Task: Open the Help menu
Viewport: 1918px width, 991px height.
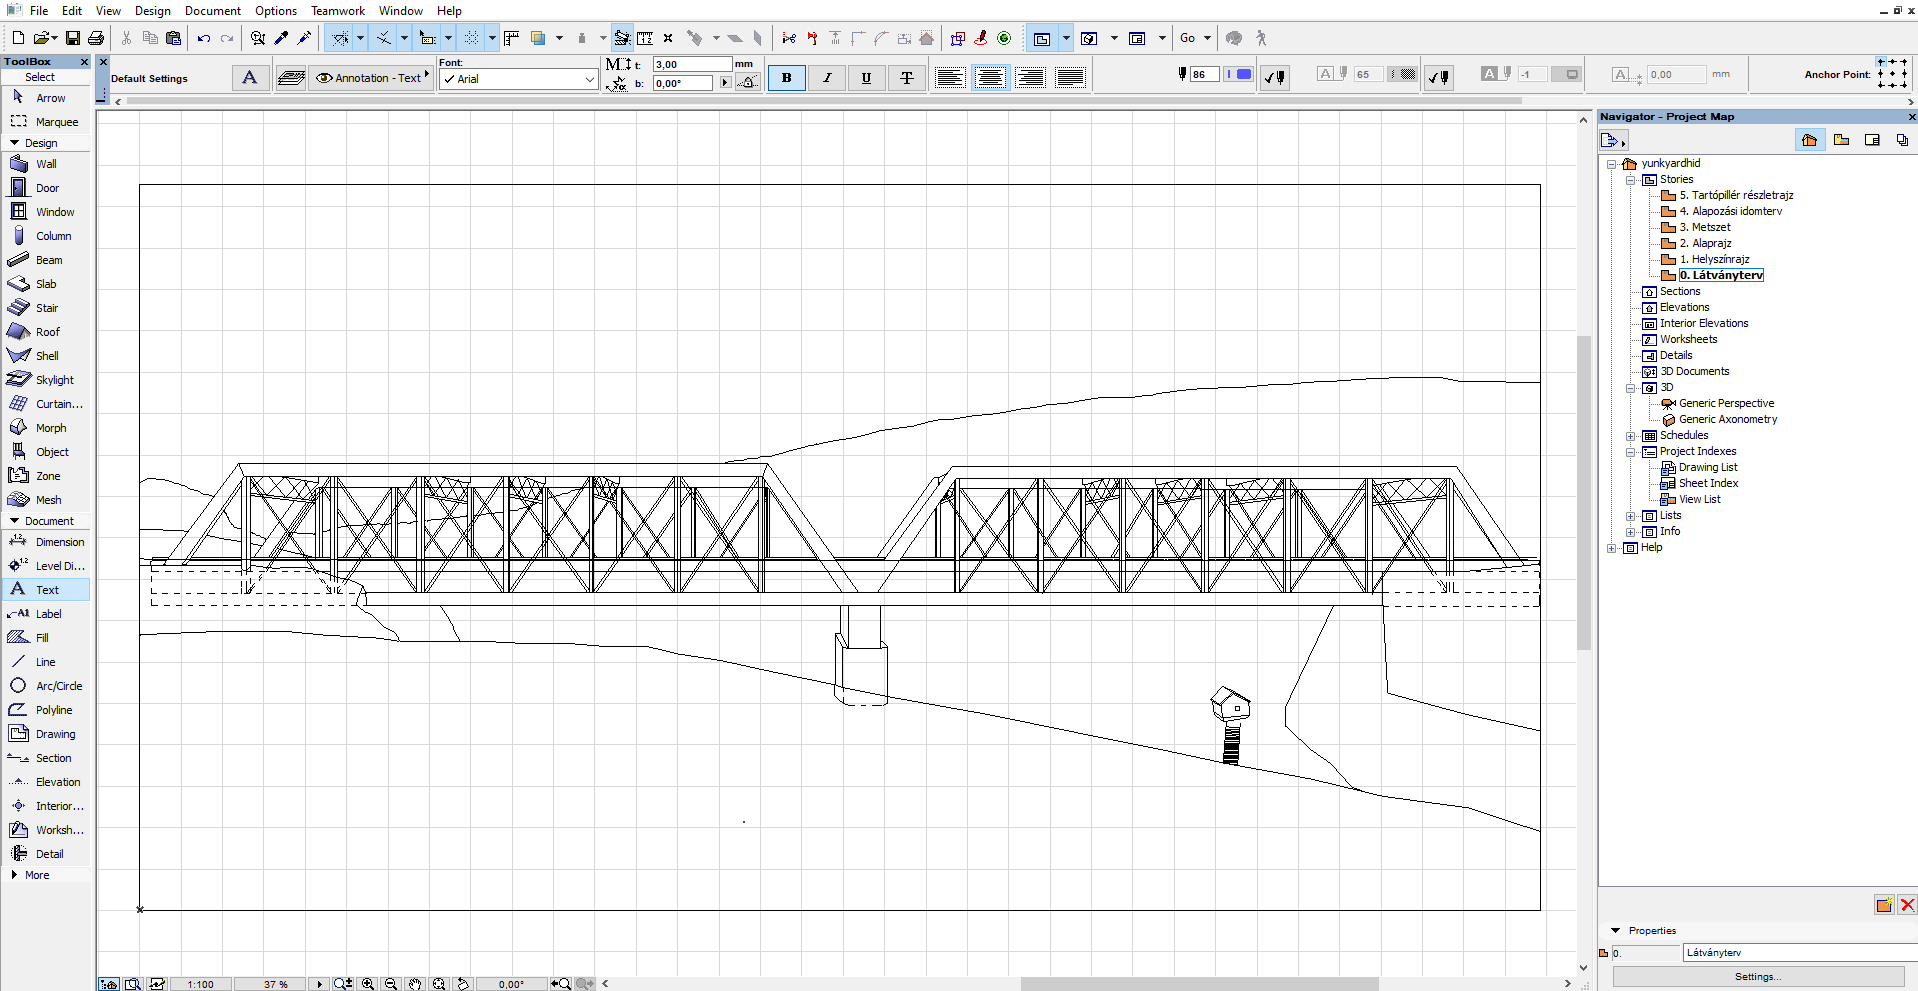Action: coord(449,11)
